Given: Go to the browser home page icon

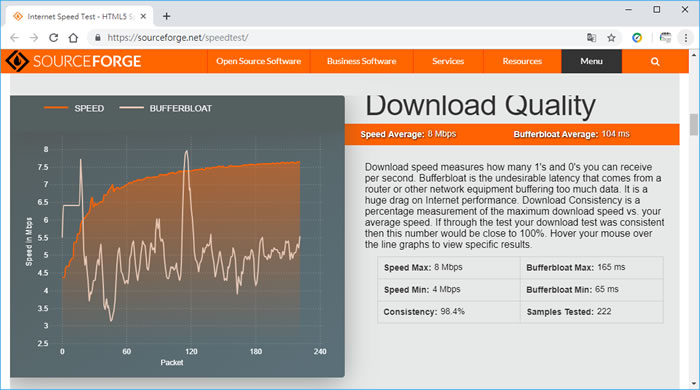Looking at the screenshot, I should point(73,38).
